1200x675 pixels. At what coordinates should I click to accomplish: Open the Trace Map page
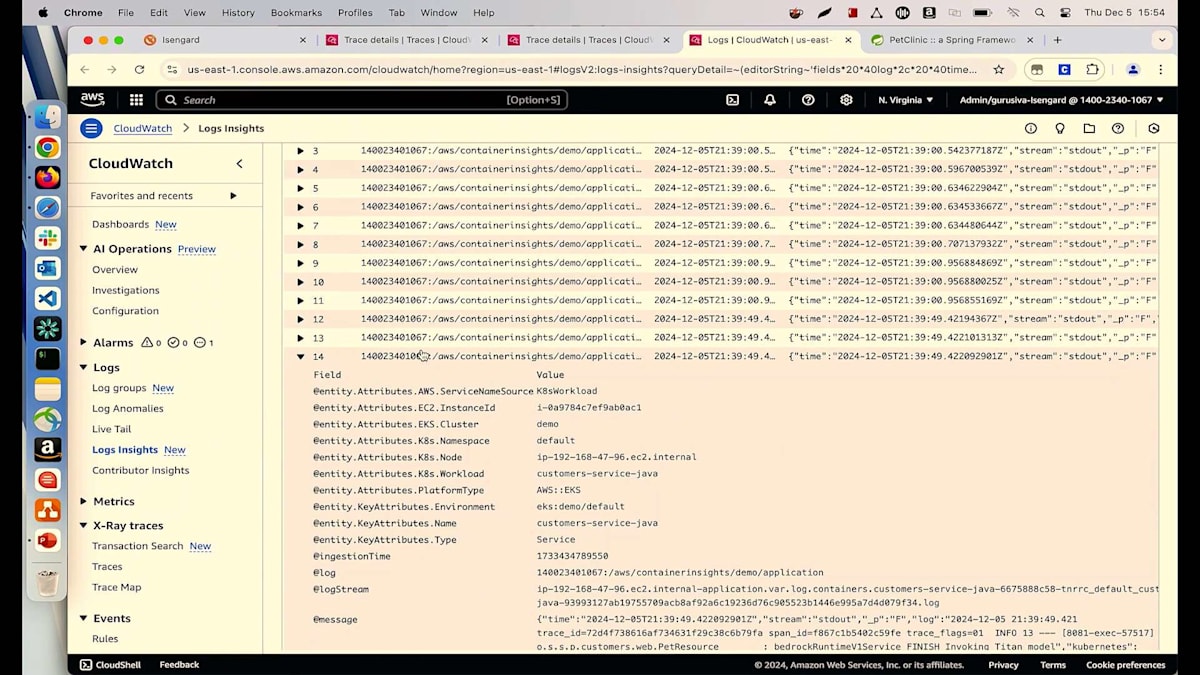[x=116, y=587]
